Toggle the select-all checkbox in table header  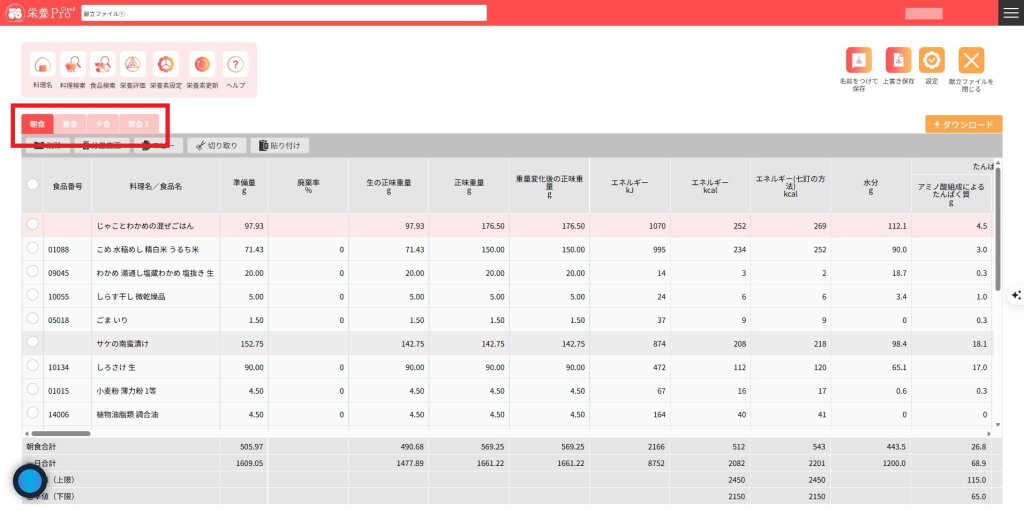click(33, 185)
